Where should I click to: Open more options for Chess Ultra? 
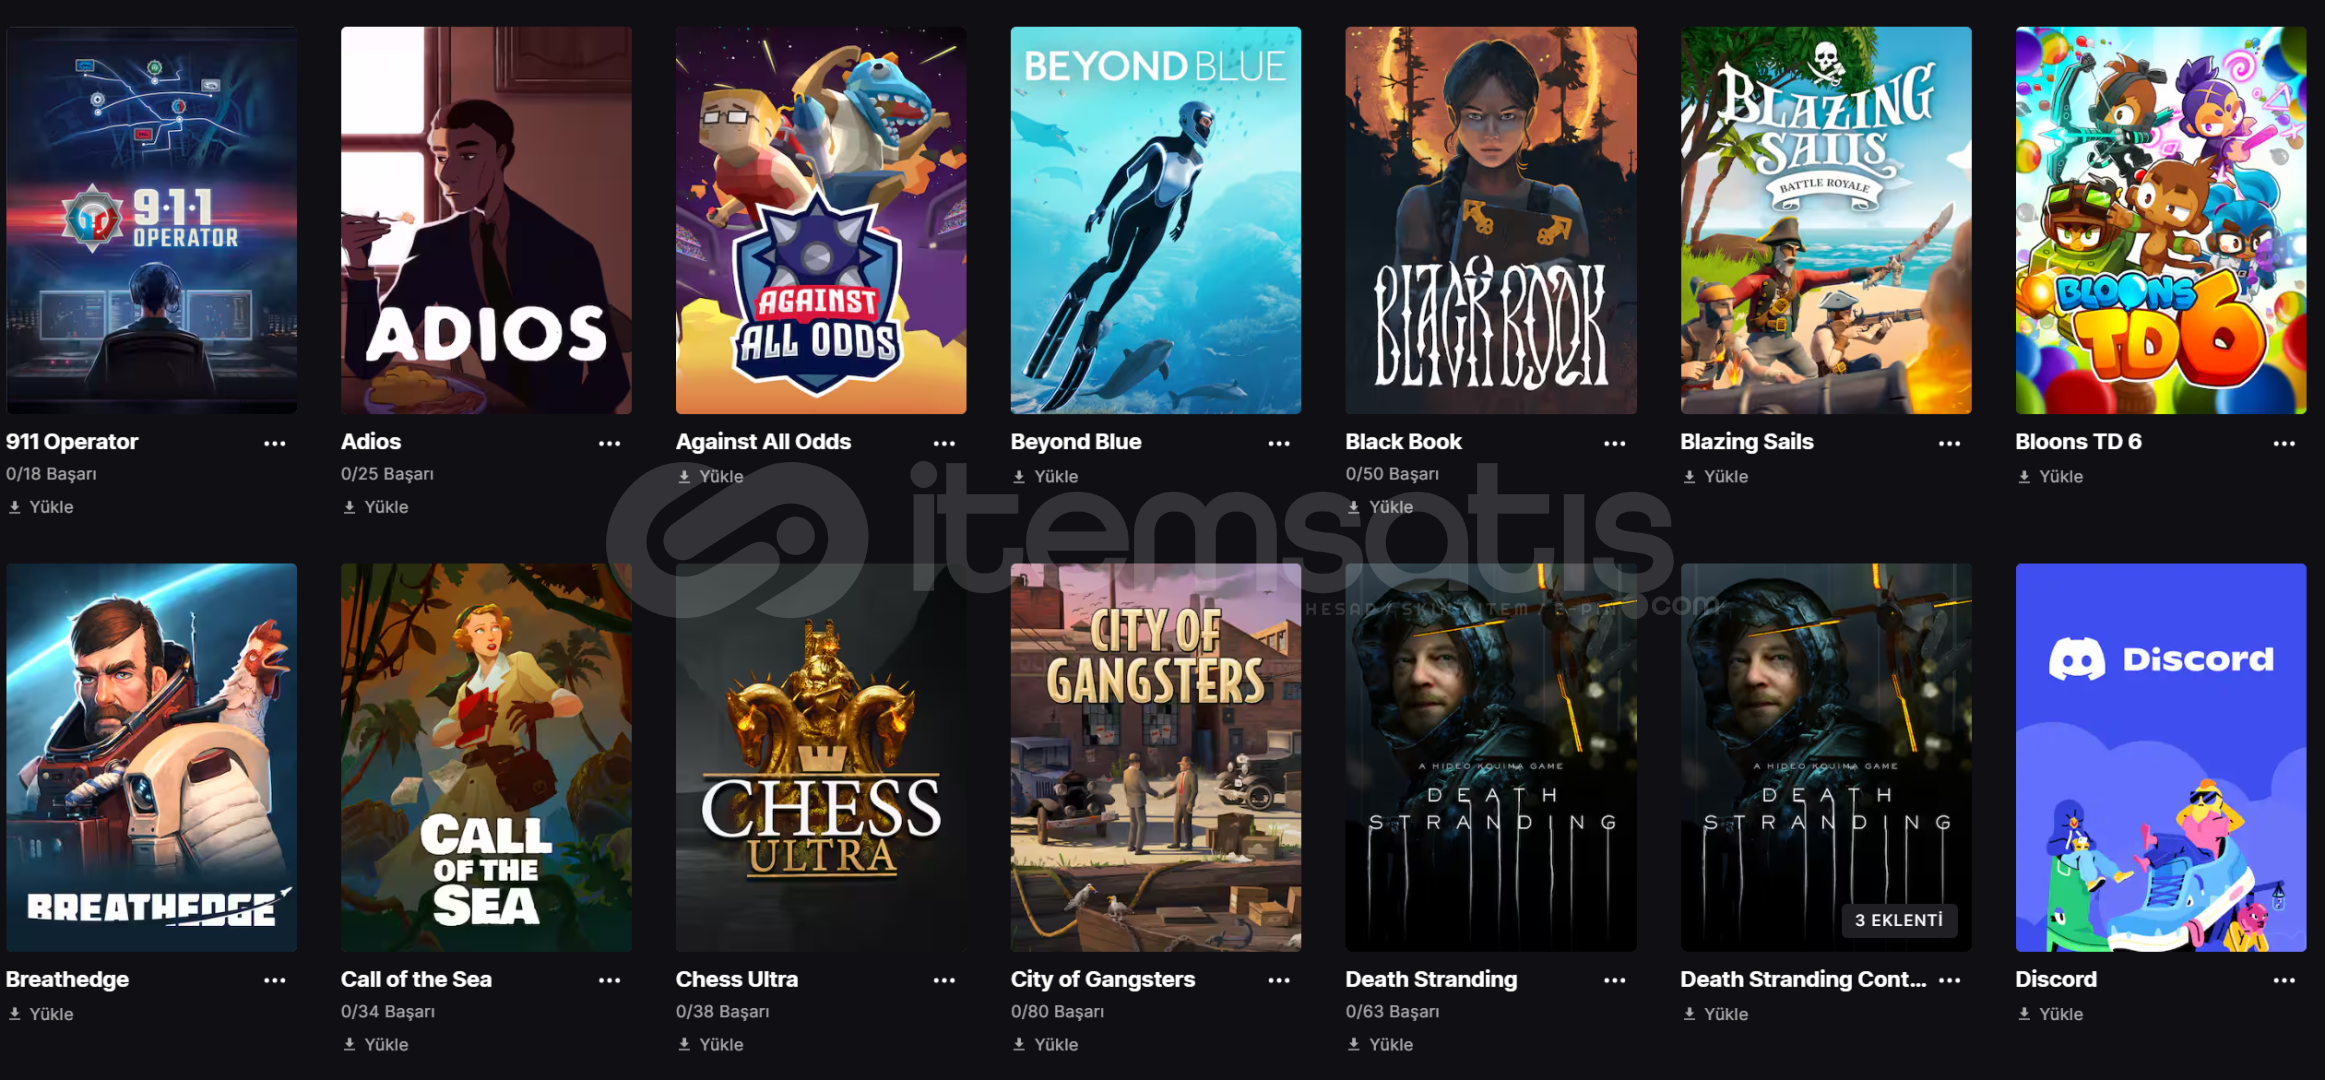[x=945, y=980]
